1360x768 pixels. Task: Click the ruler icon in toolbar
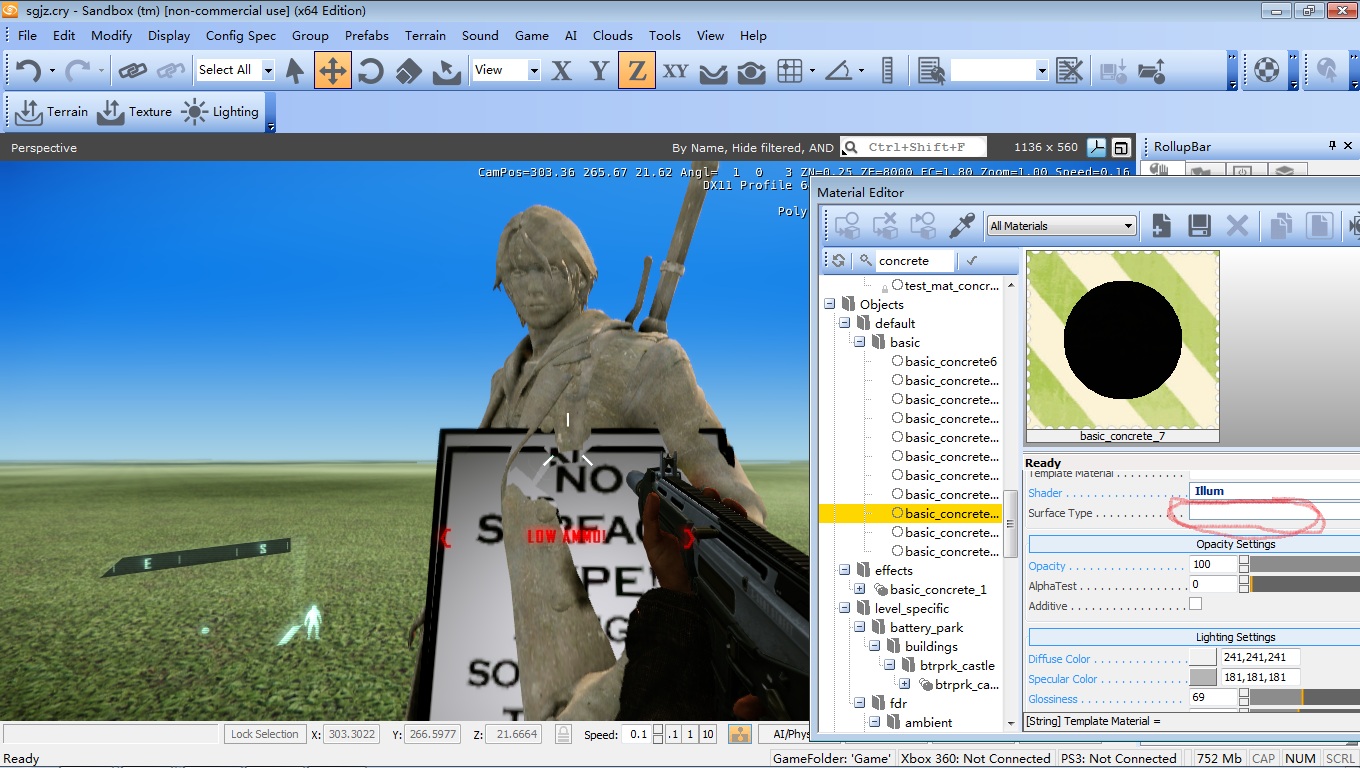(x=887, y=70)
